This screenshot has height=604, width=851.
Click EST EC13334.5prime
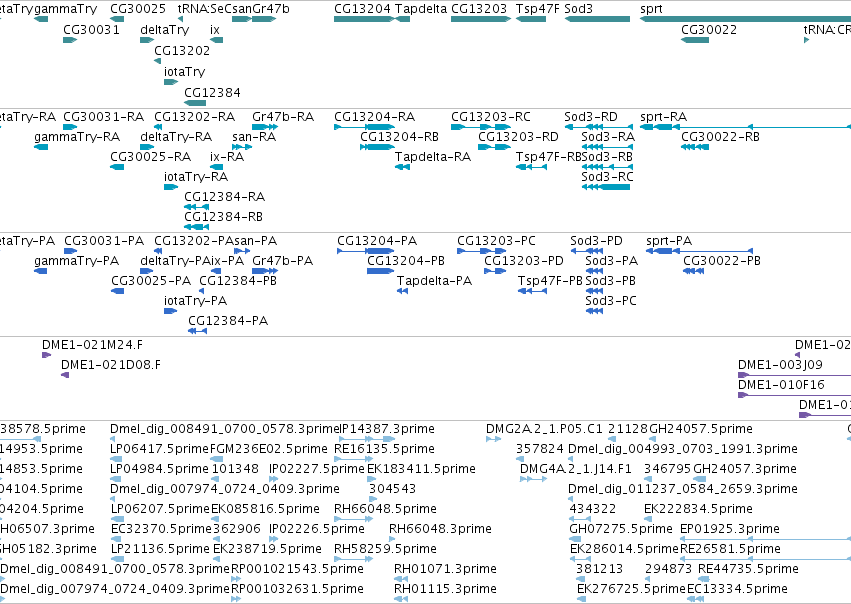(x=737, y=589)
